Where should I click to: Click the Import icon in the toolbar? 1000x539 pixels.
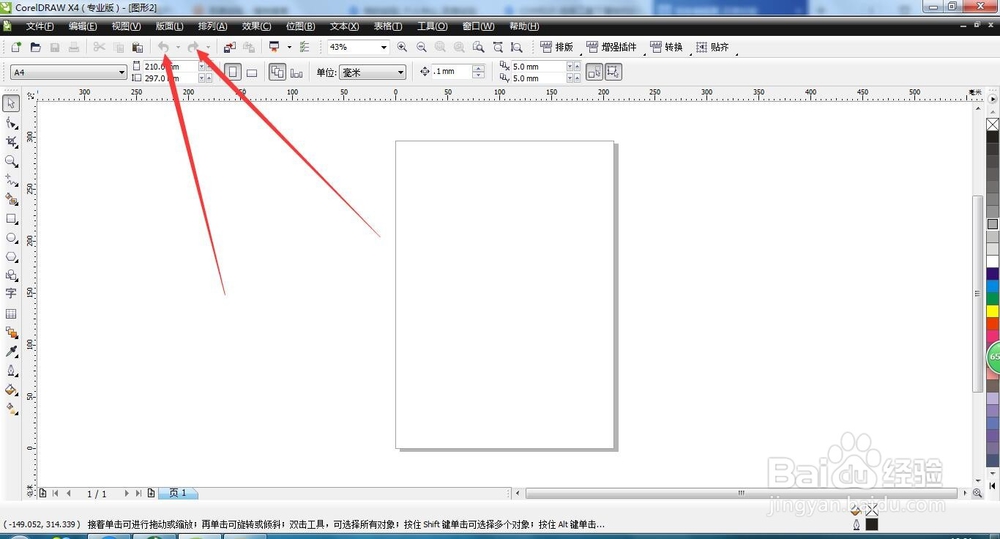point(230,47)
